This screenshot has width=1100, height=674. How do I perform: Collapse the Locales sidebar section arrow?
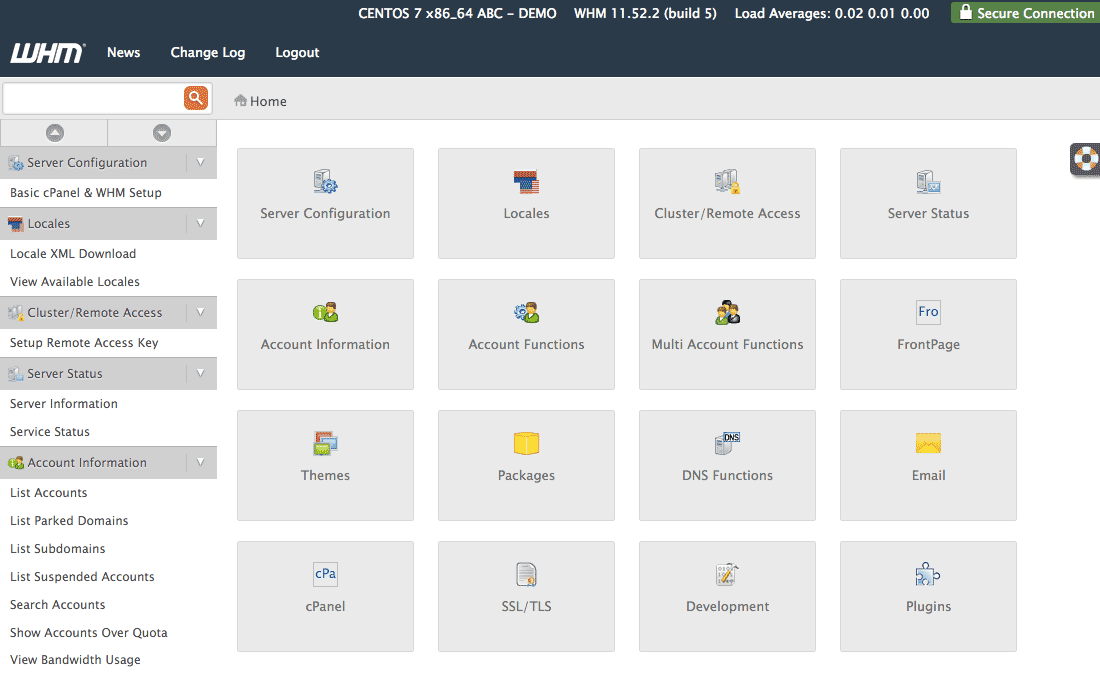pos(201,224)
